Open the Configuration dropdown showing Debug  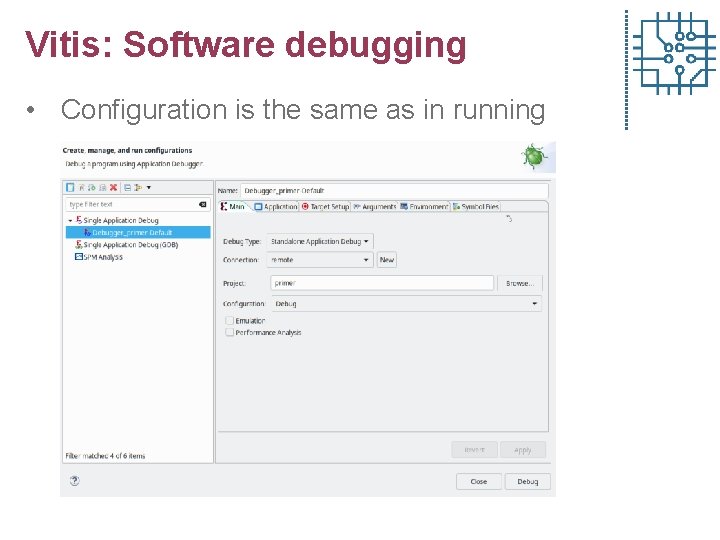(407, 304)
